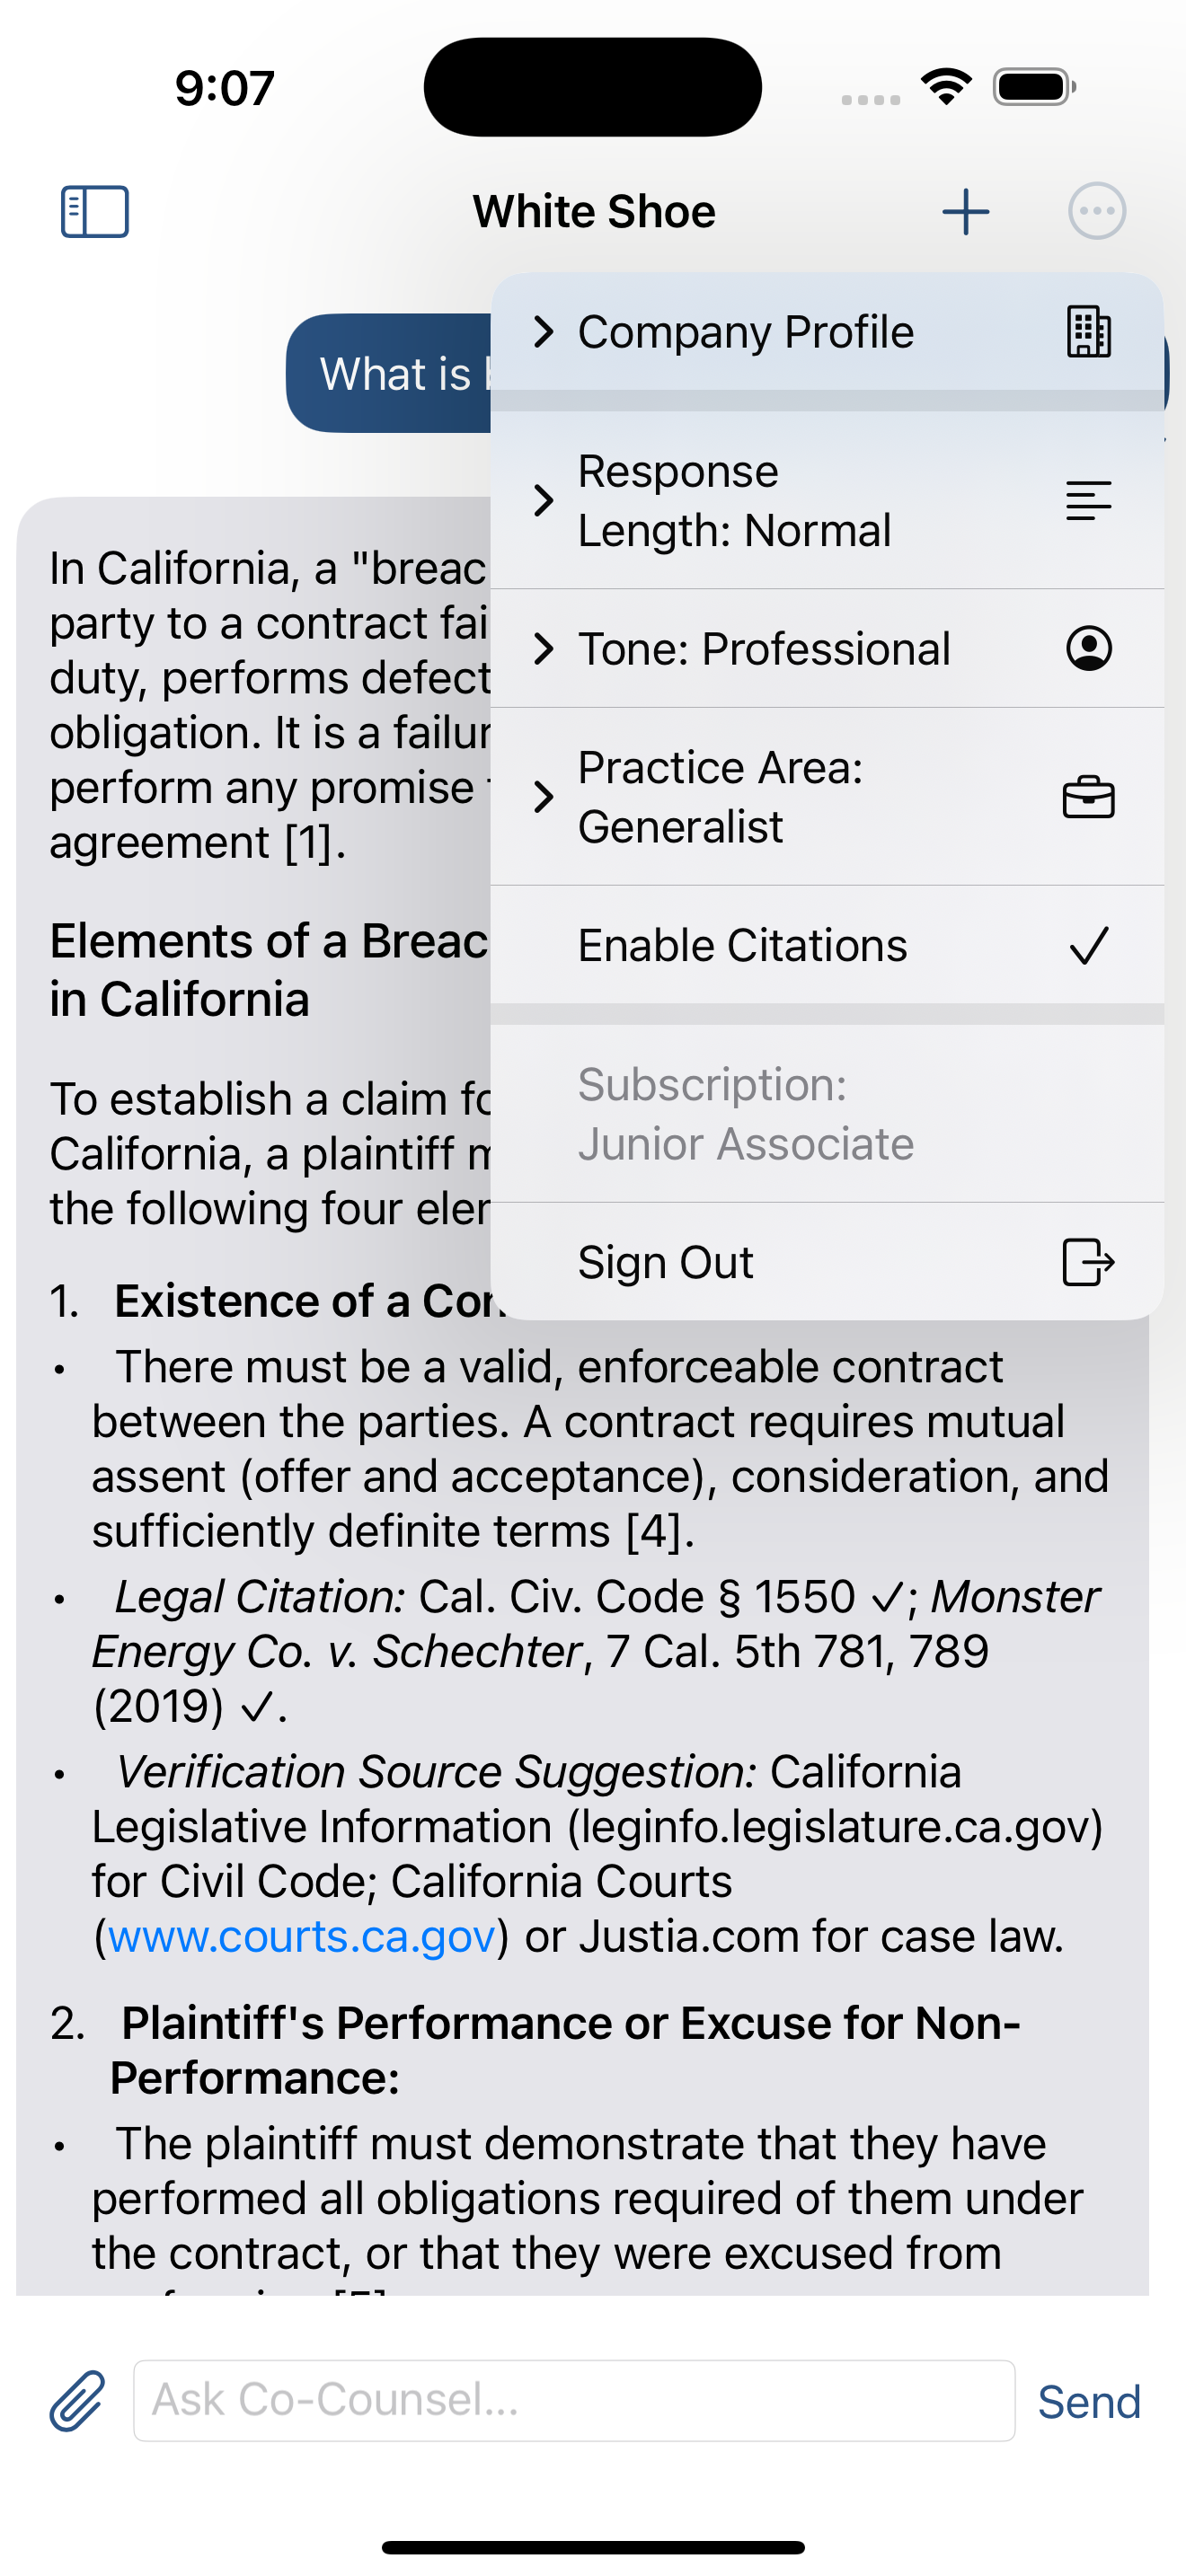Start a new chat with the plus icon

pos(964,211)
